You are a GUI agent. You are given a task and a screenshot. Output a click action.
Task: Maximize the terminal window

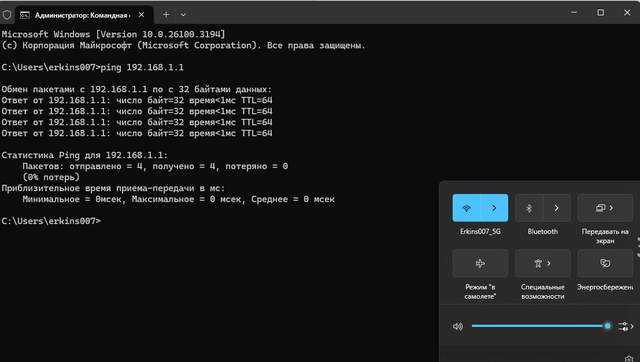(600, 13)
